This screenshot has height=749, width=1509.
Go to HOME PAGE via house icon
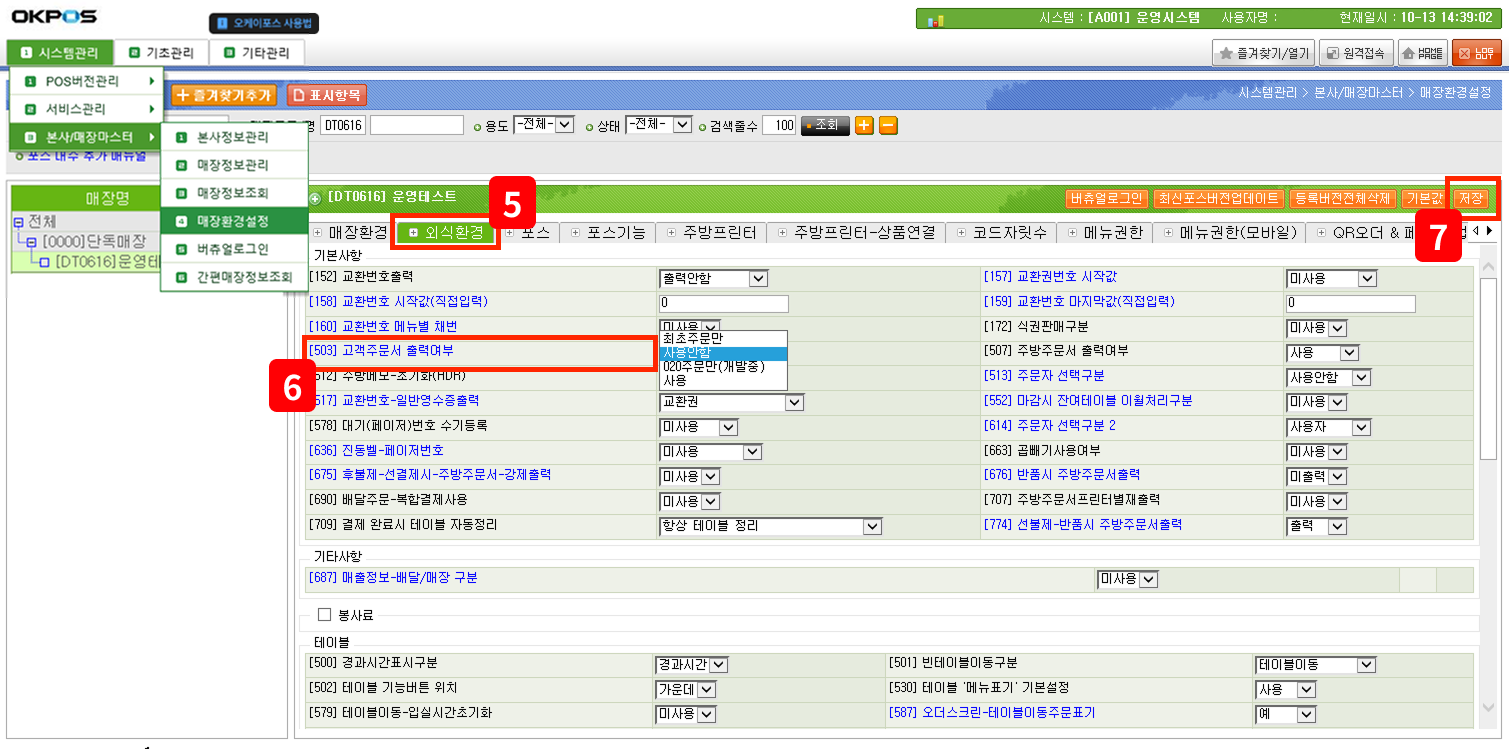coord(1422,53)
